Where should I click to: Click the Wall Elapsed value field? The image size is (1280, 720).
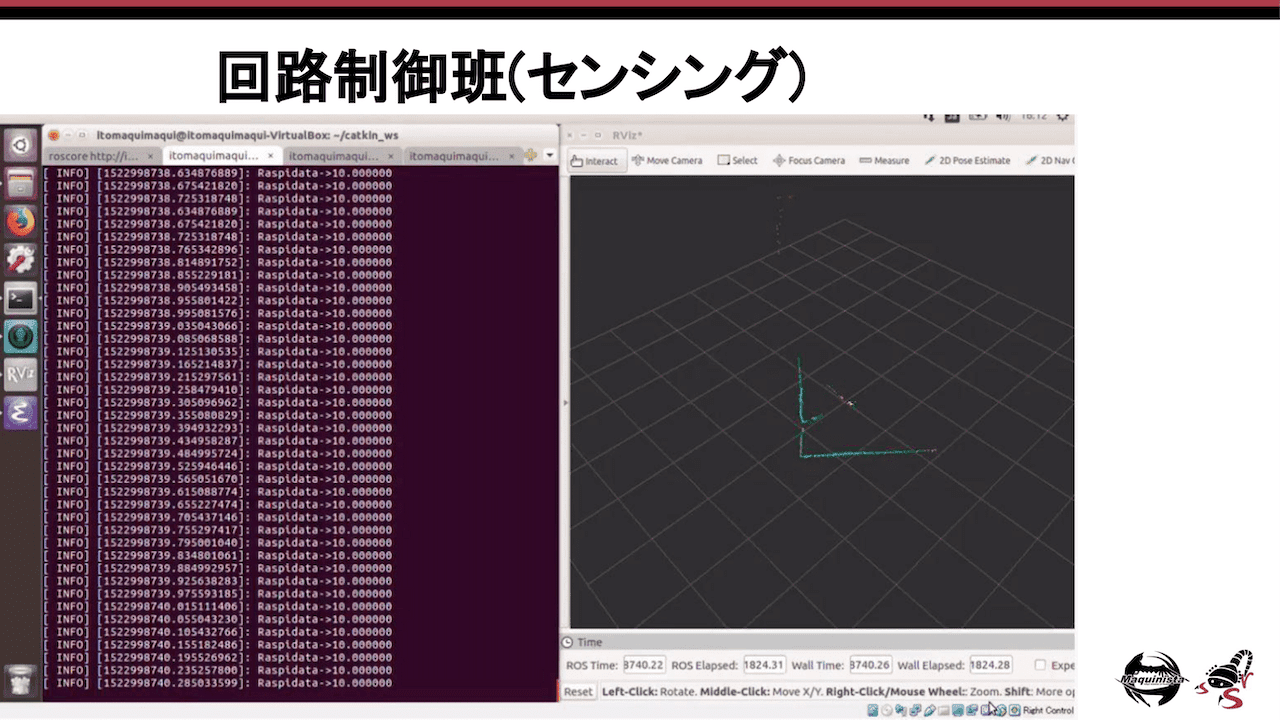pos(991,665)
